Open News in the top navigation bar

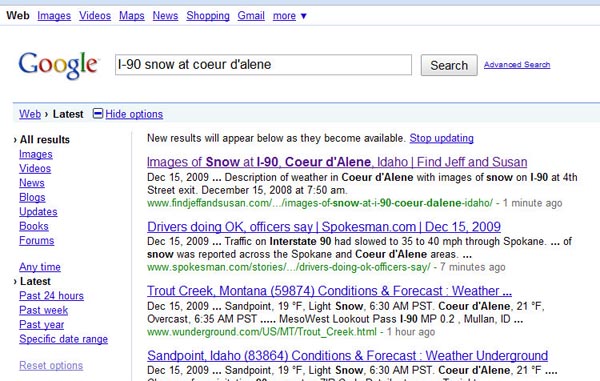pos(165,16)
